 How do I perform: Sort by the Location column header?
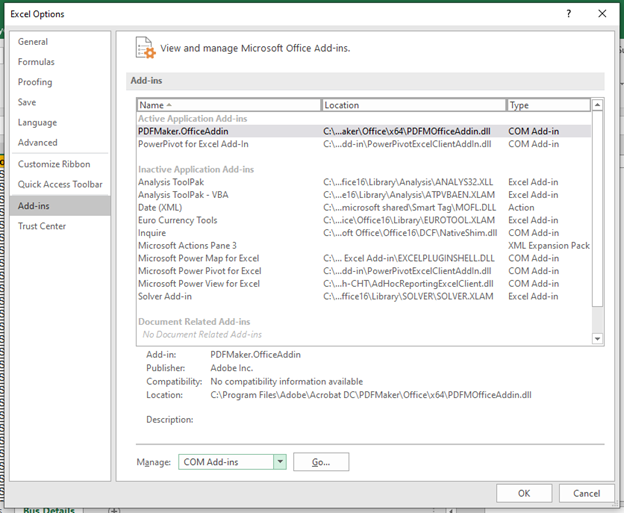(414, 105)
